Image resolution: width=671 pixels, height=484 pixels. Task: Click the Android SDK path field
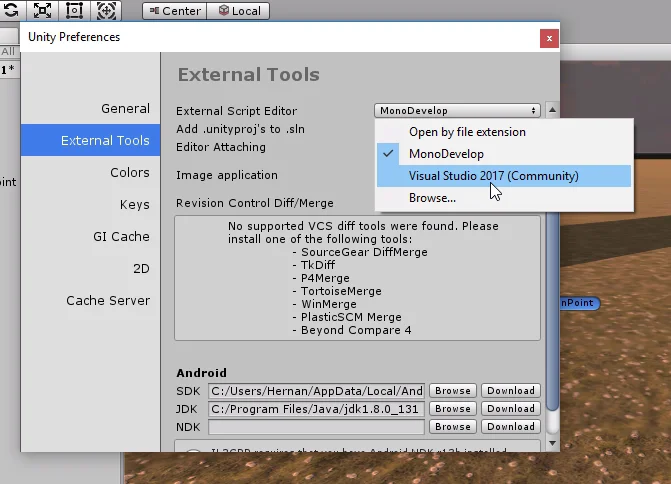(x=316, y=391)
